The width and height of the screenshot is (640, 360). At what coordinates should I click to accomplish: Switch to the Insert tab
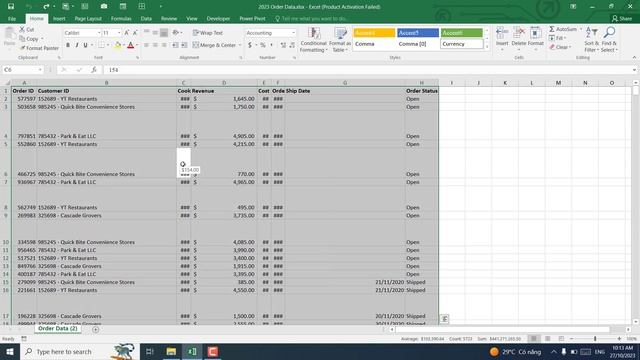[x=59, y=18]
